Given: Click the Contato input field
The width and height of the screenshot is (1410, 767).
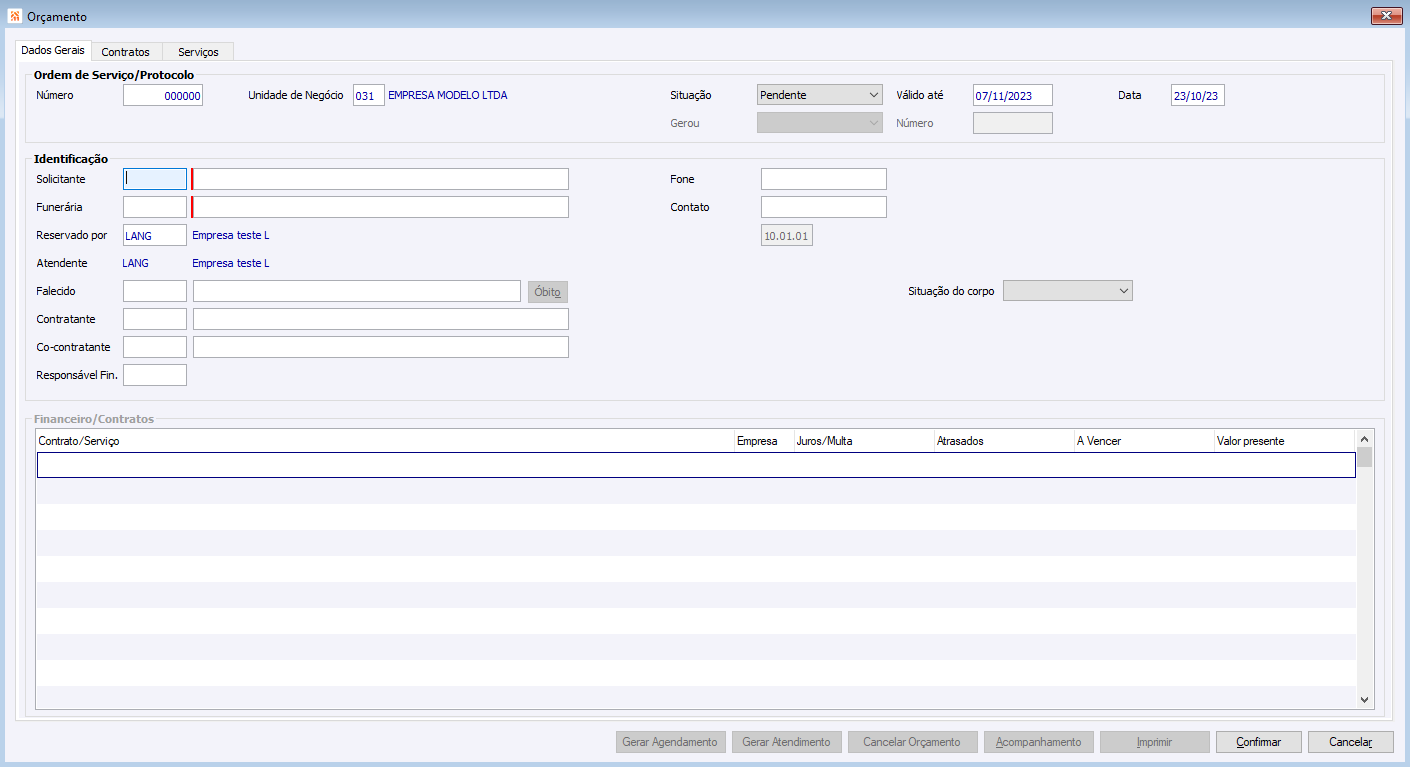Looking at the screenshot, I should click(x=824, y=207).
